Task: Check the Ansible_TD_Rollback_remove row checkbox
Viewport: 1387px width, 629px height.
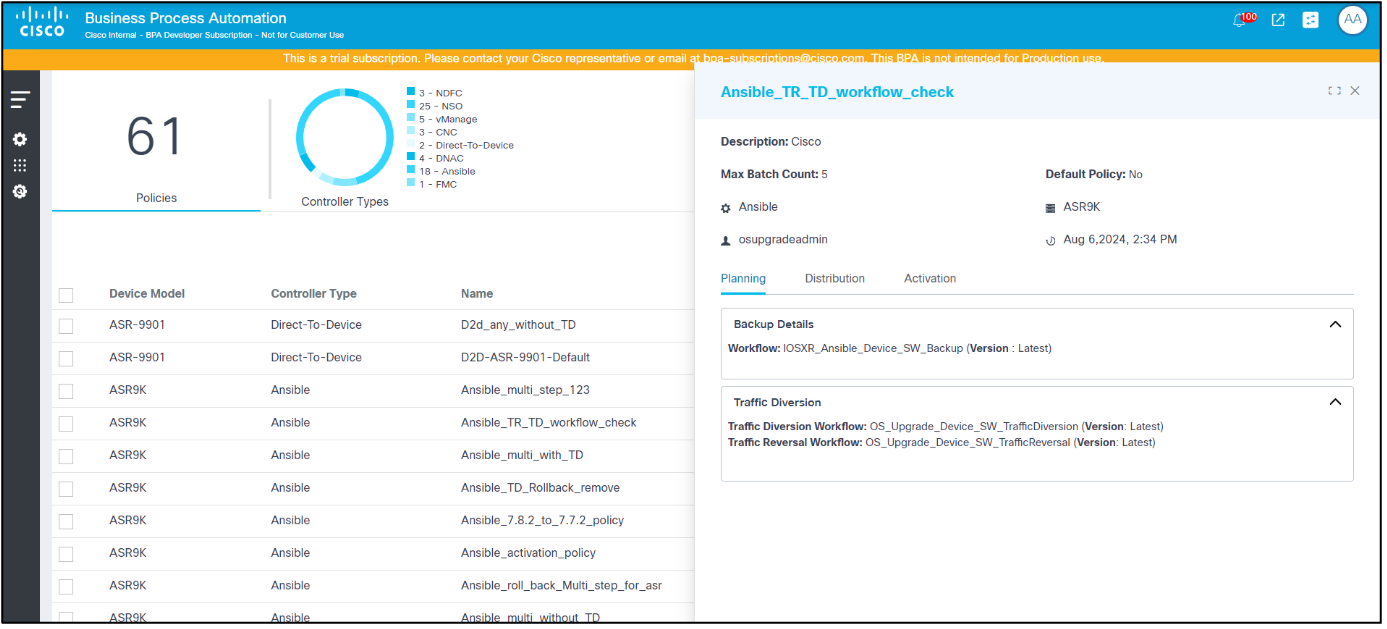Action: coord(66,489)
